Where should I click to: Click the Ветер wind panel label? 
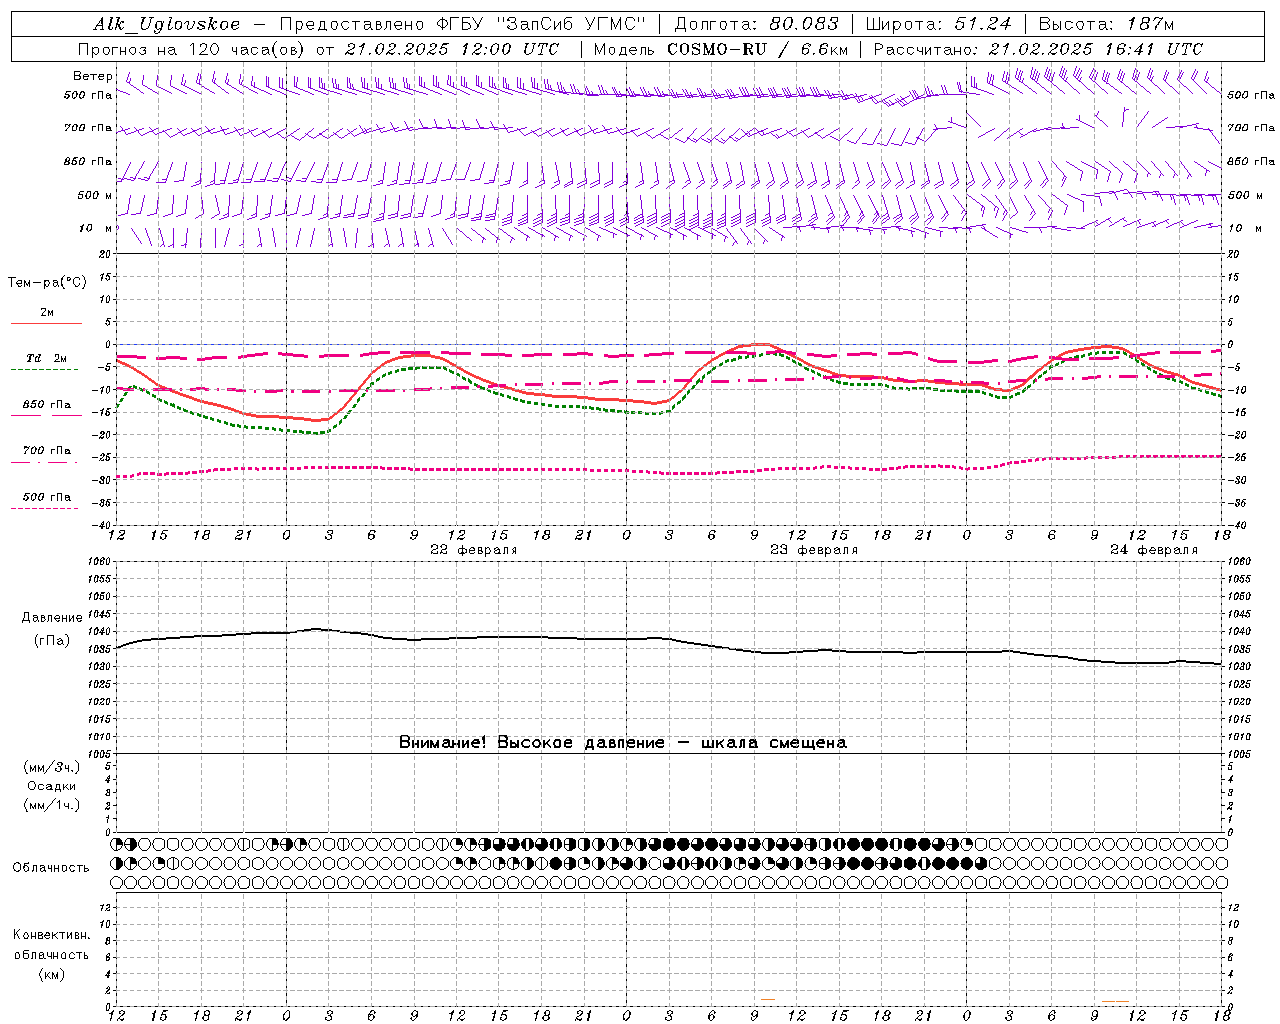coord(93,76)
